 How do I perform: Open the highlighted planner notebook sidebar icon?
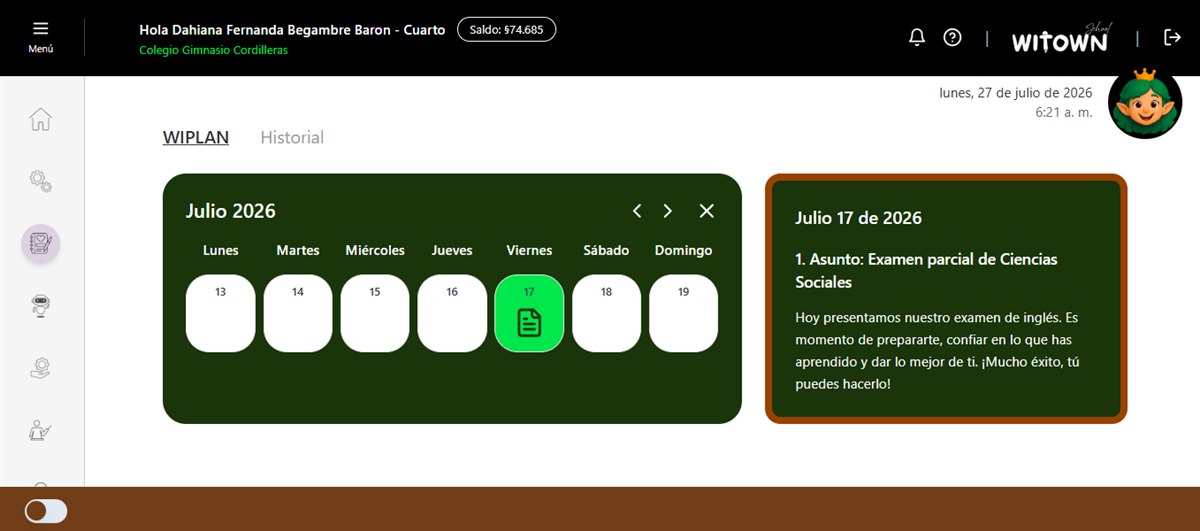pos(41,243)
